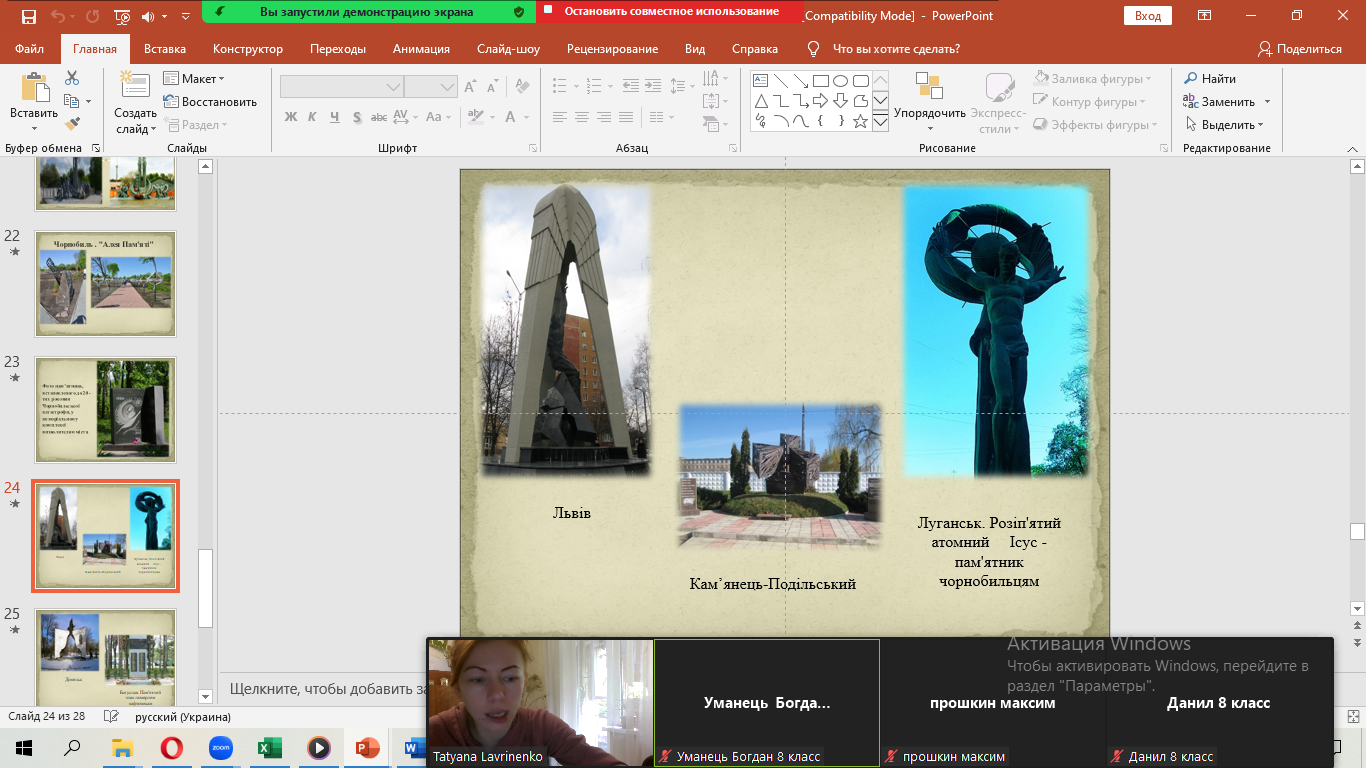Image resolution: width=1366 pixels, height=768 pixels.
Task: Click the Кам'янець-Подільський caption text
Action: [x=773, y=584]
